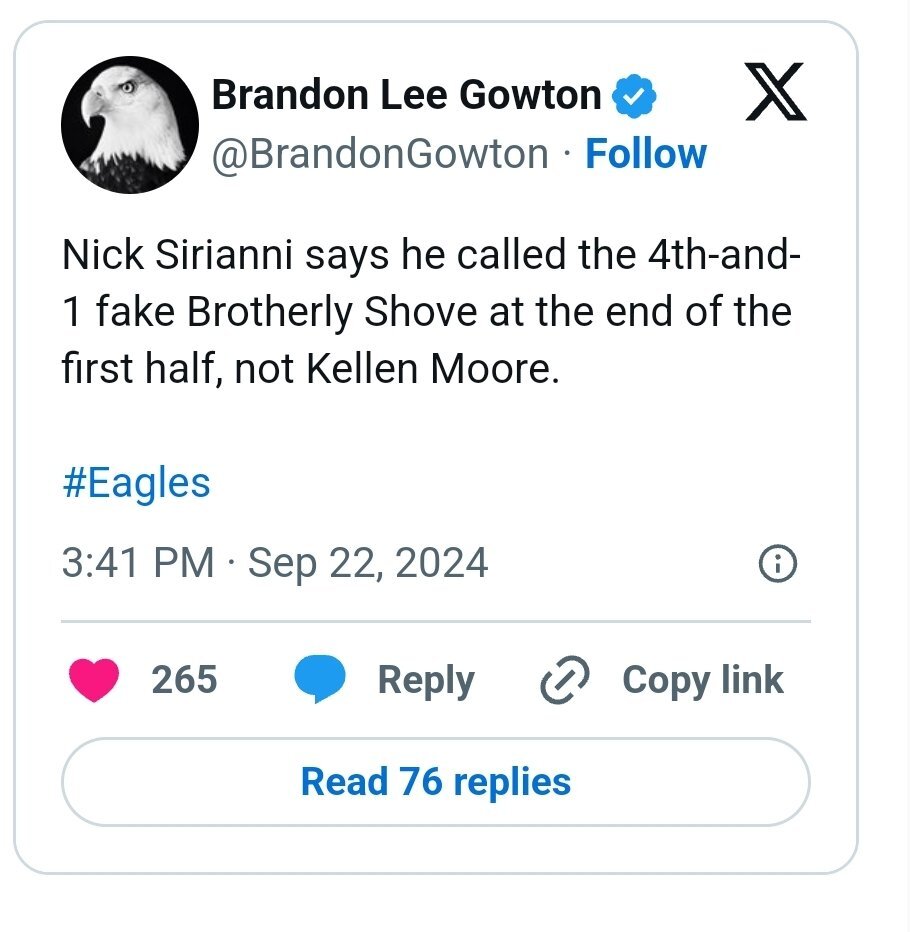Click the words Nick Sirianni in tweet
The height and width of the screenshot is (932, 910).
pyautogui.click(x=177, y=254)
